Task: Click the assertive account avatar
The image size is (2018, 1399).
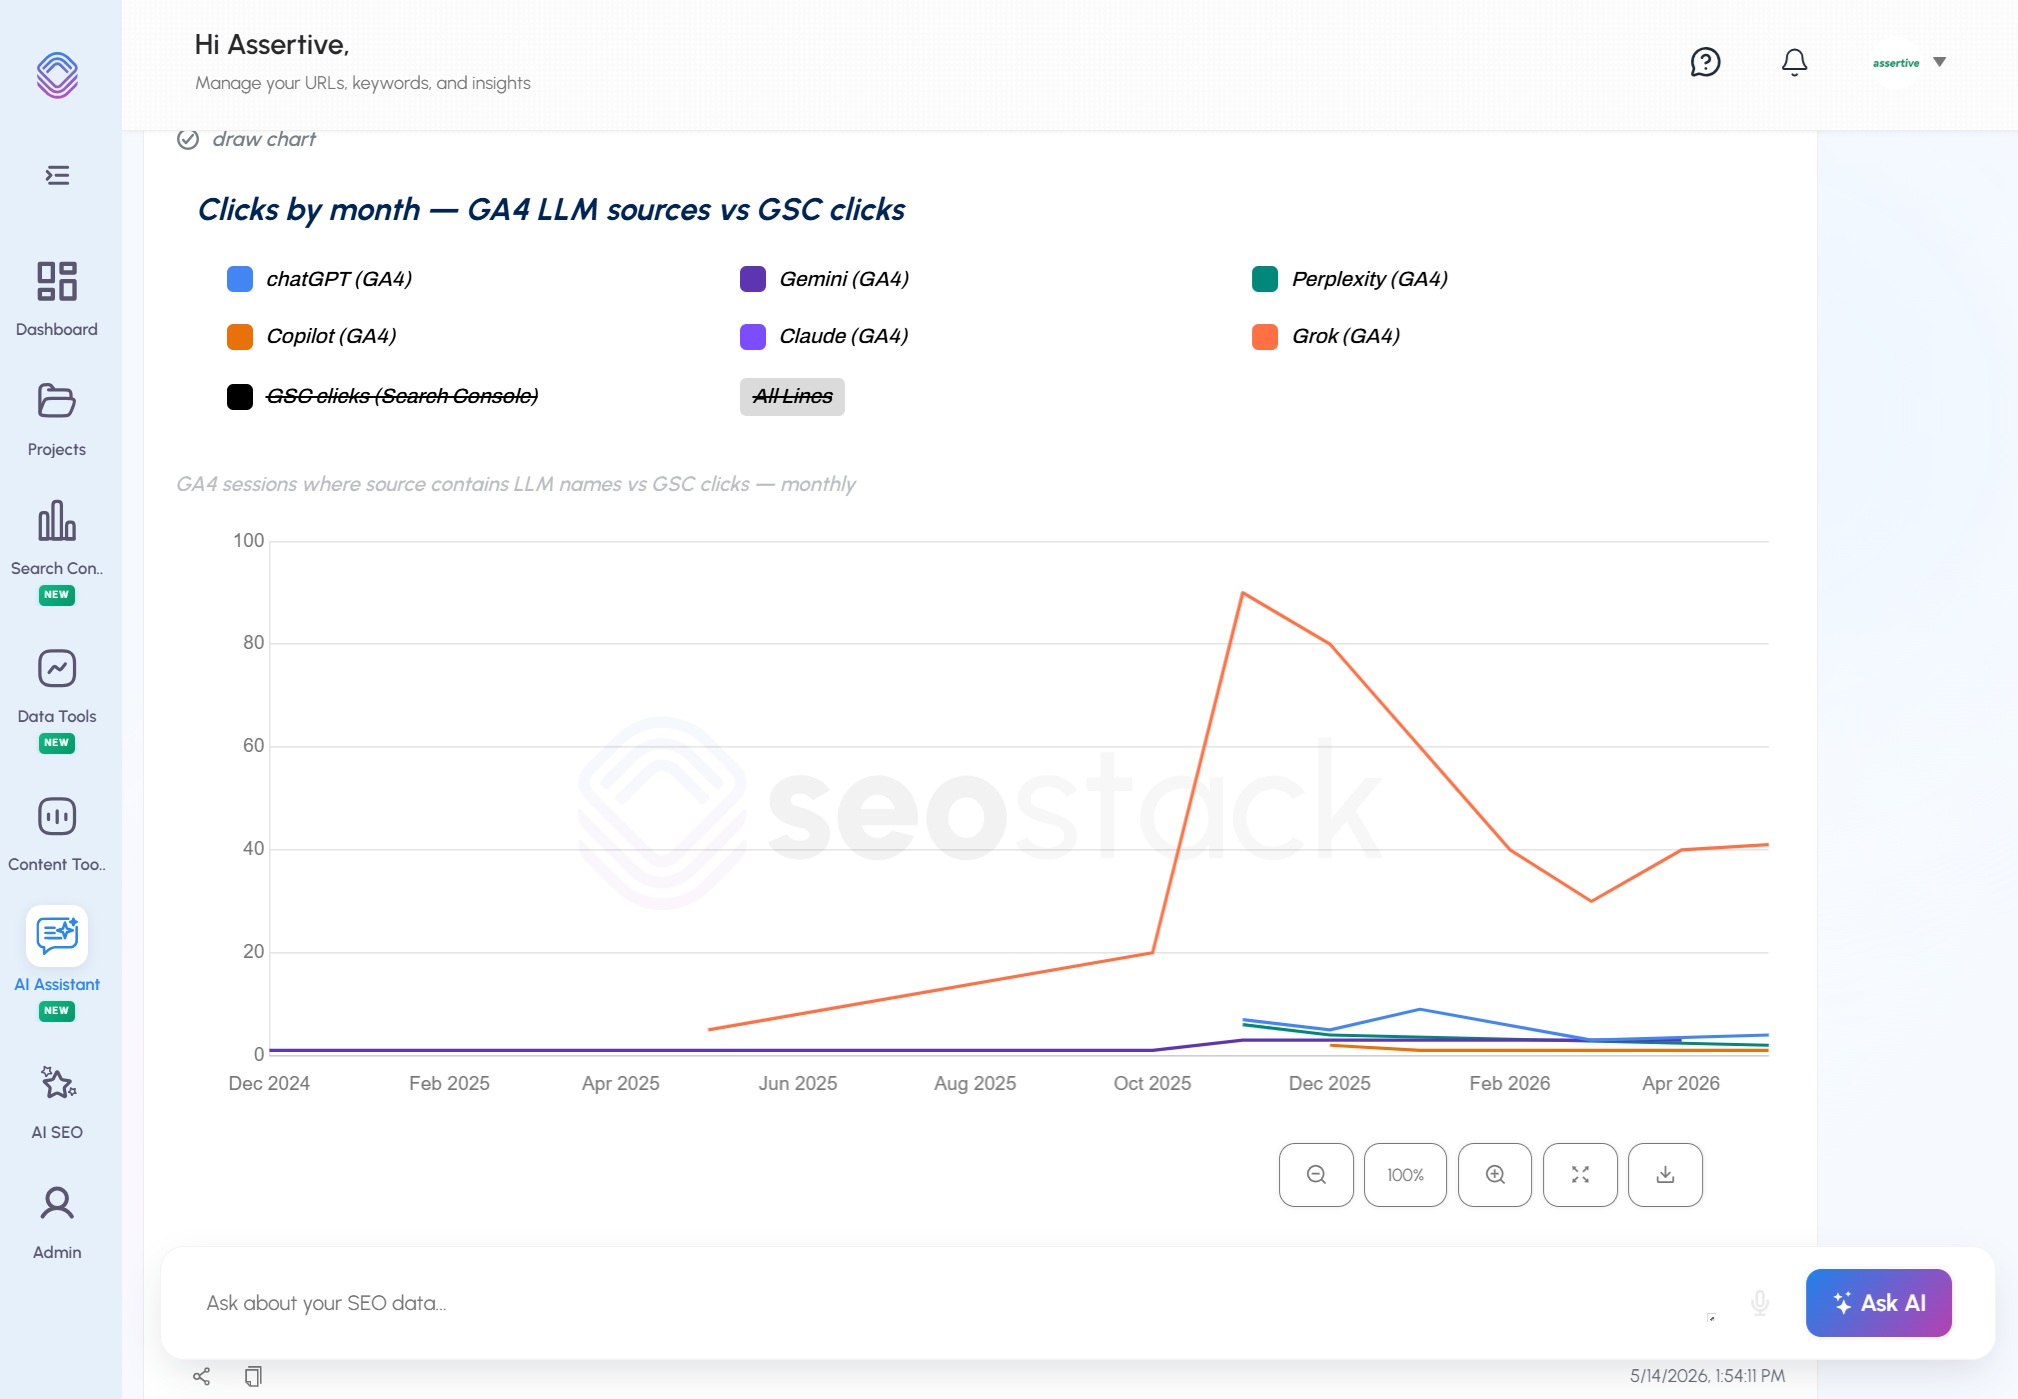Action: point(1896,62)
